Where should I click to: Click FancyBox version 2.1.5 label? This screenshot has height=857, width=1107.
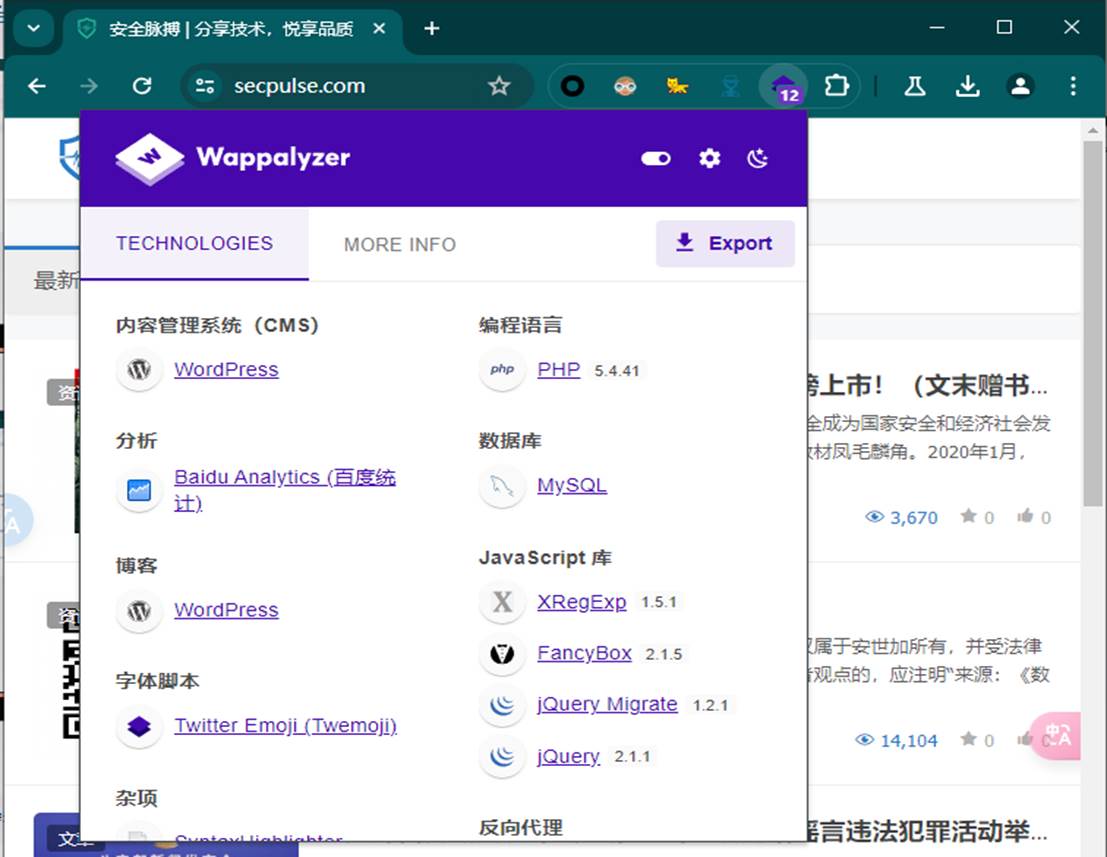(x=664, y=654)
